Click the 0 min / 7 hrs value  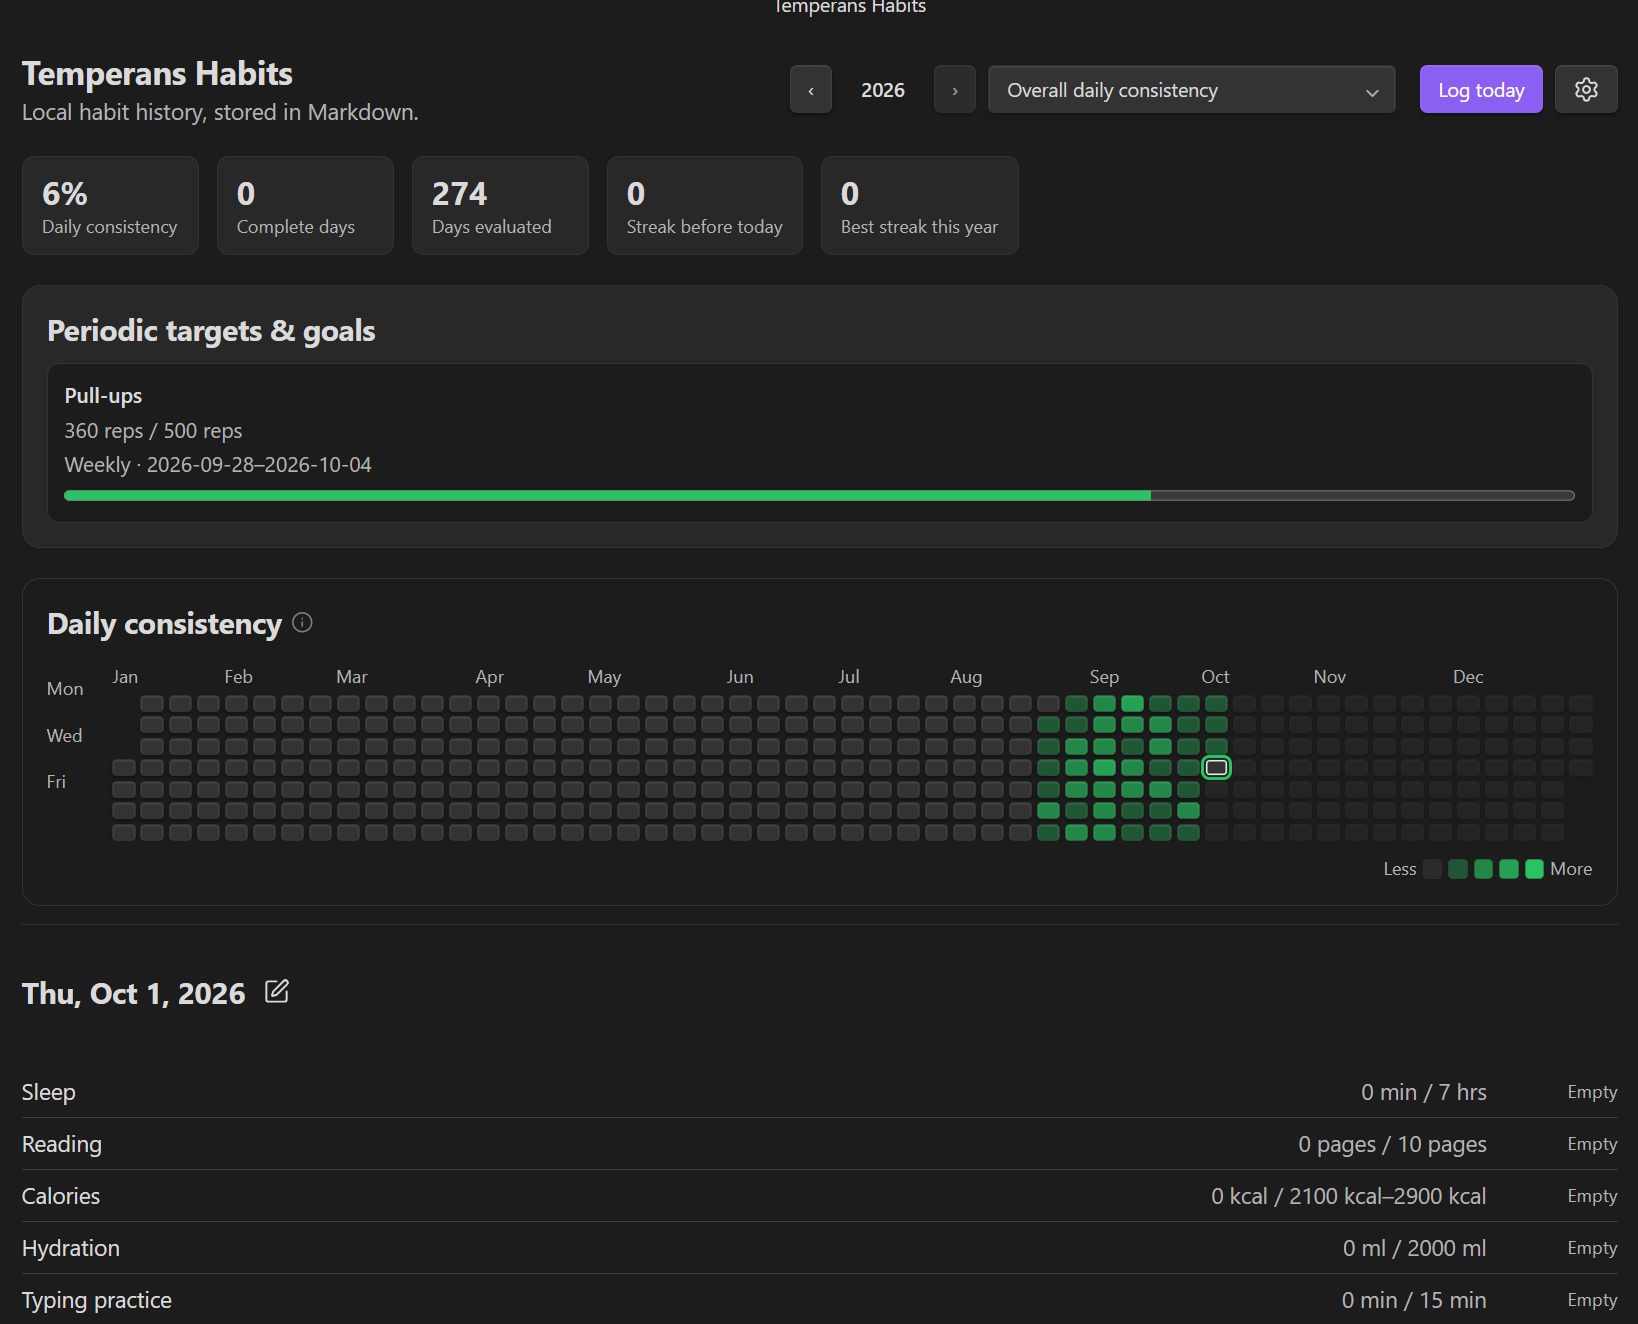pyautogui.click(x=1424, y=1092)
